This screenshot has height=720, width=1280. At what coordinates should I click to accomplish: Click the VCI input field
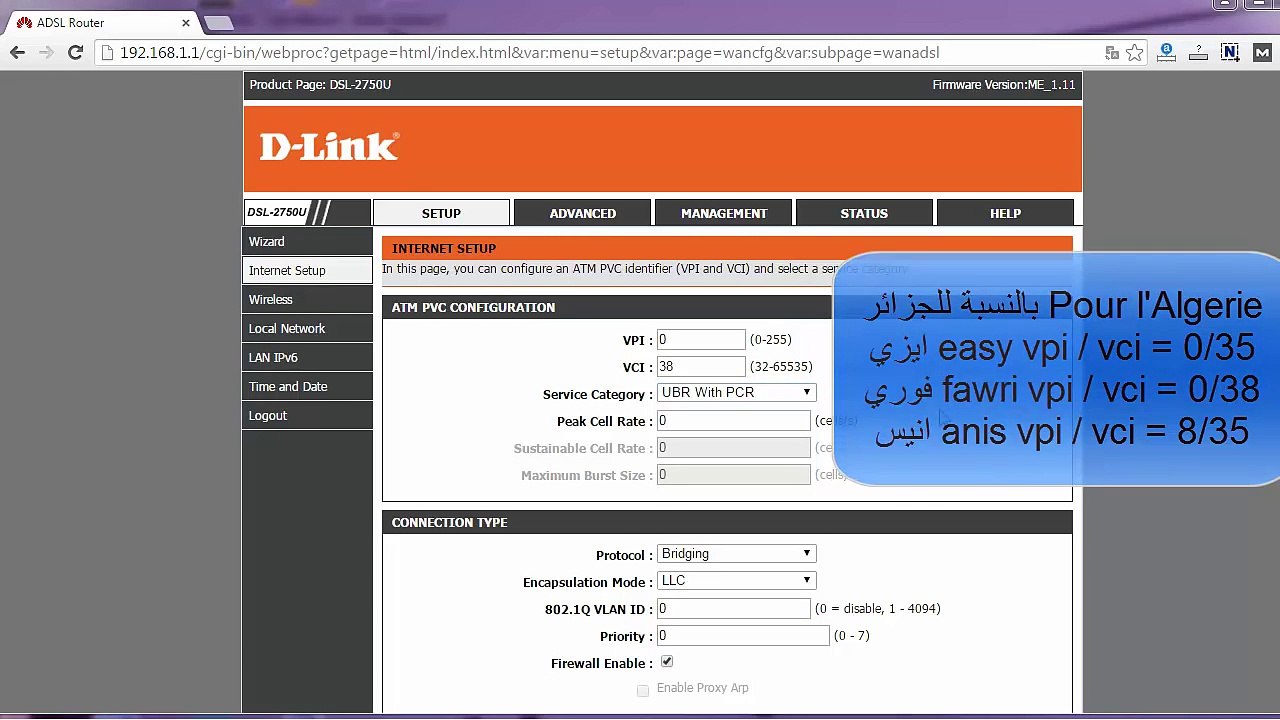(x=701, y=367)
